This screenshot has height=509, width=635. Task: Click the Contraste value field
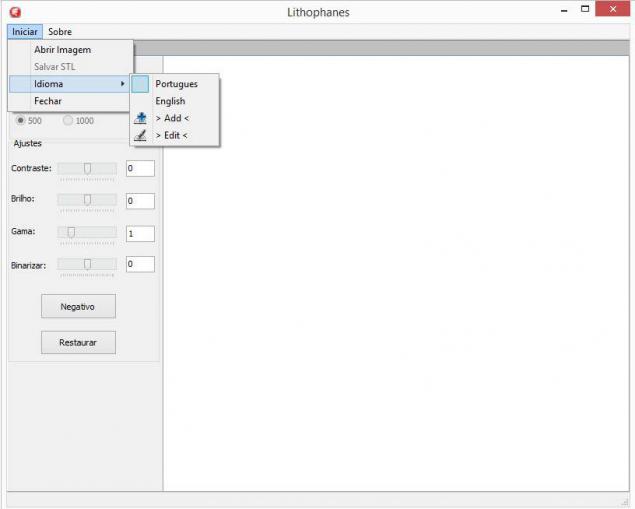140,168
